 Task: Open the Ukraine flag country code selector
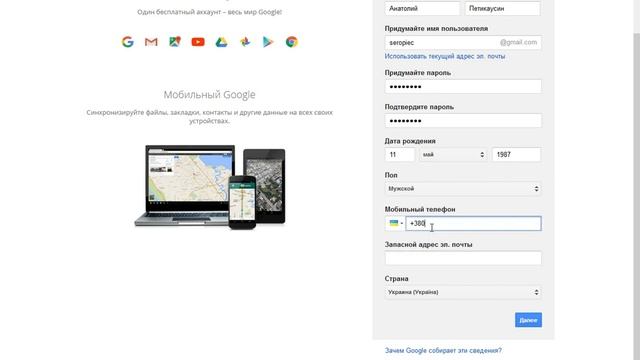click(x=396, y=223)
